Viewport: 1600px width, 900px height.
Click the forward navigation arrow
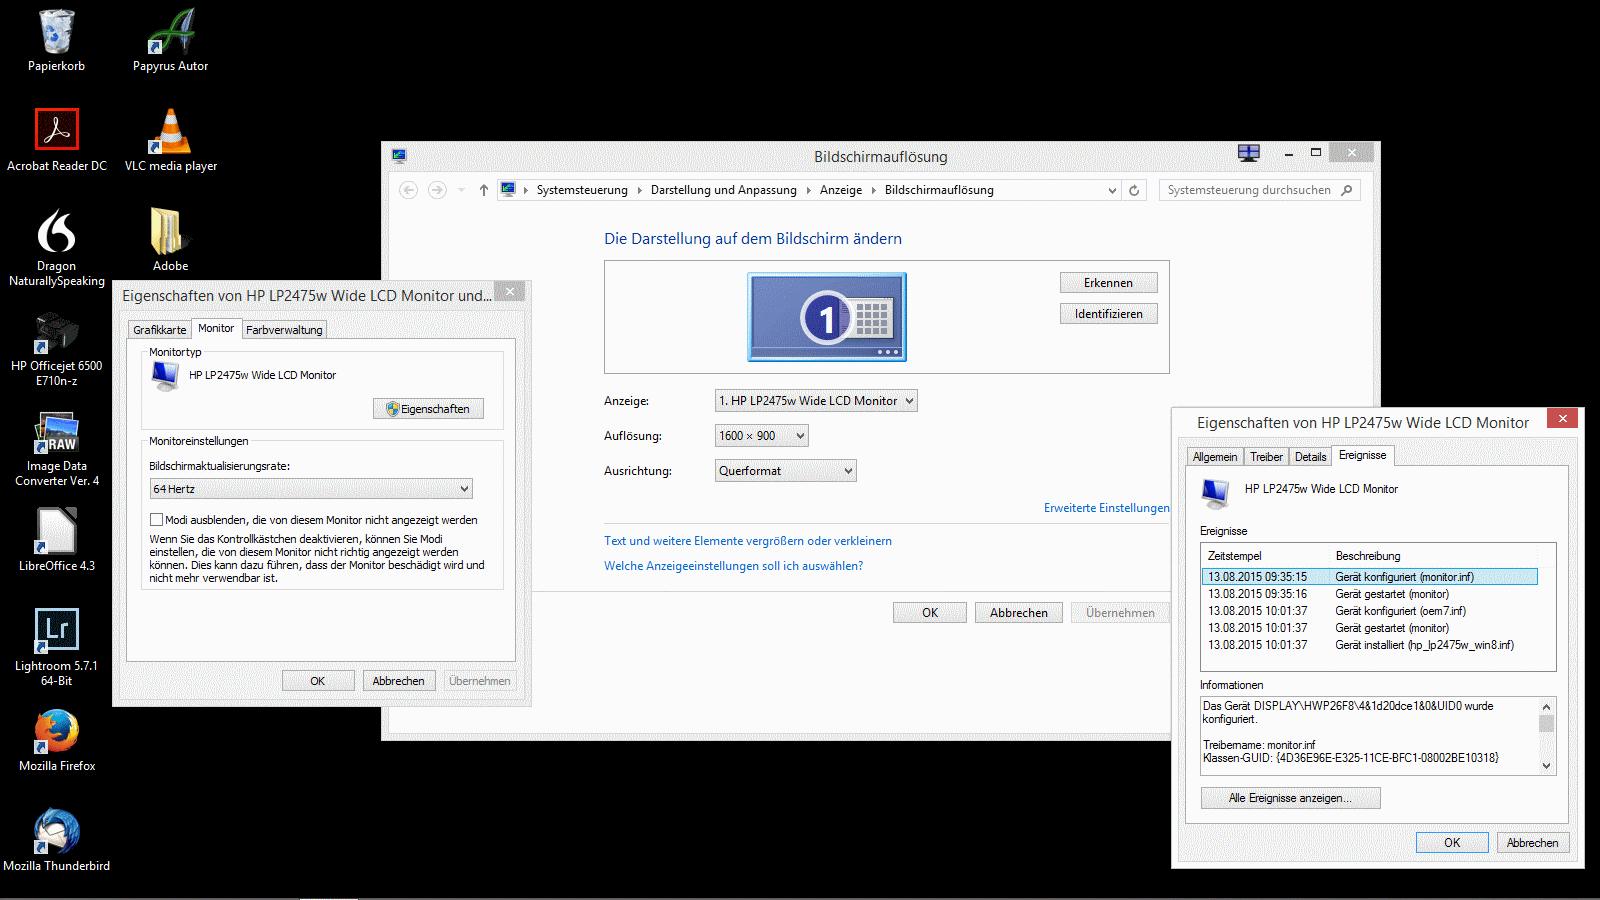tap(437, 190)
